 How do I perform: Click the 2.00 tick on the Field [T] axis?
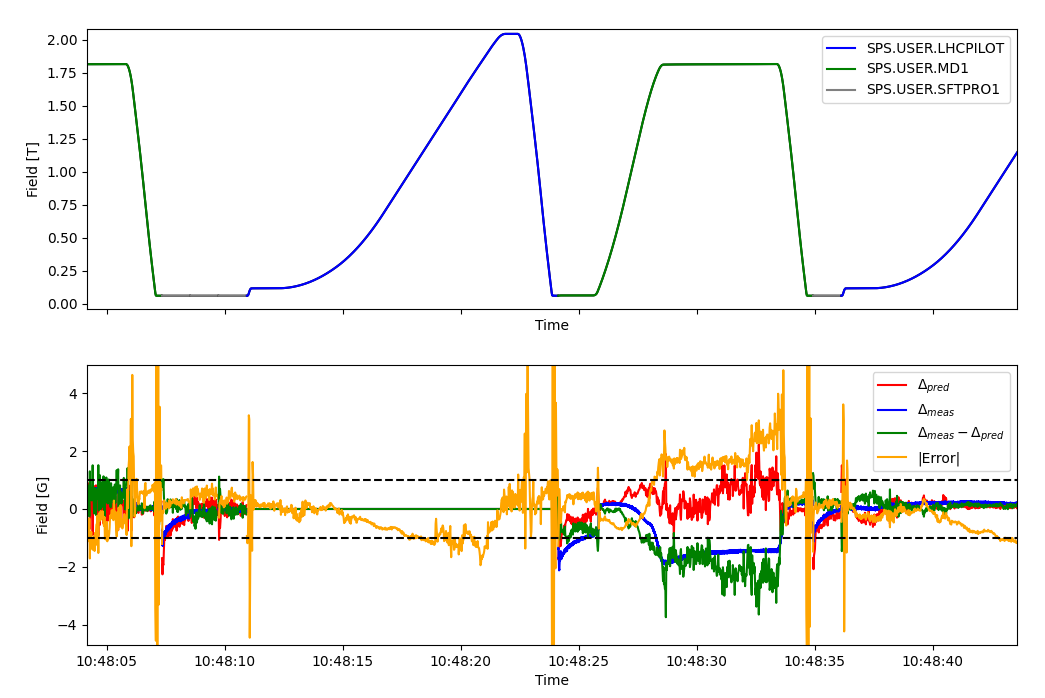point(63,40)
